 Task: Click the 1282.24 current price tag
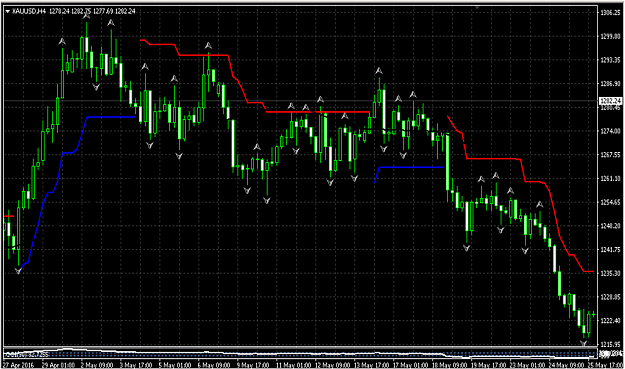click(x=611, y=101)
